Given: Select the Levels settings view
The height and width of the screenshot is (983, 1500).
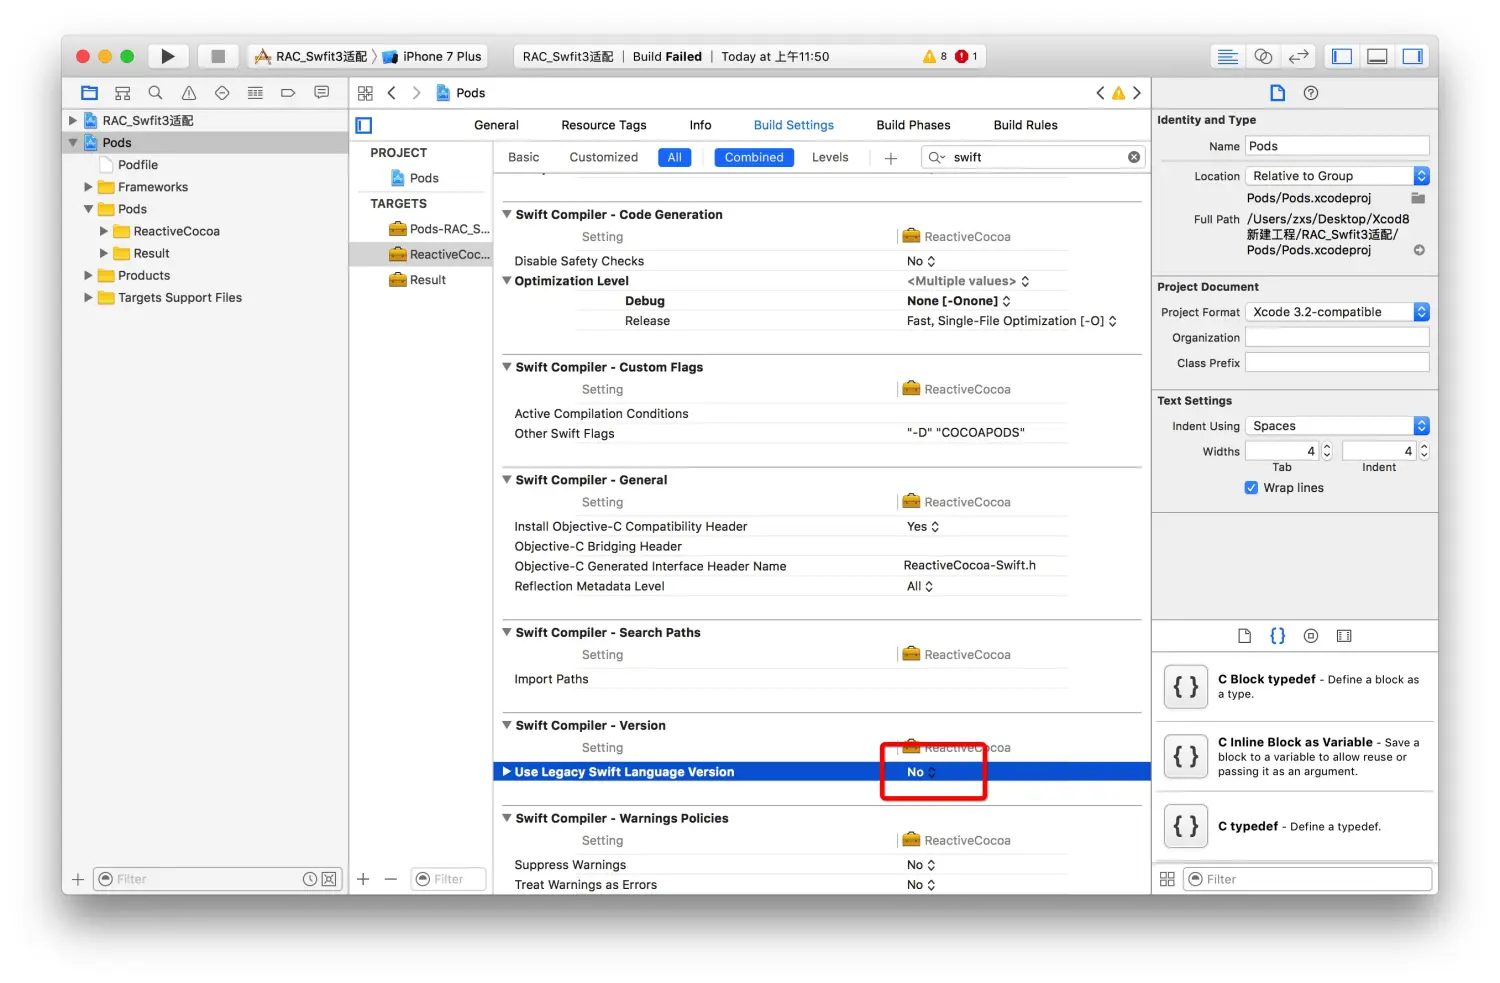Looking at the screenshot, I should tap(830, 157).
